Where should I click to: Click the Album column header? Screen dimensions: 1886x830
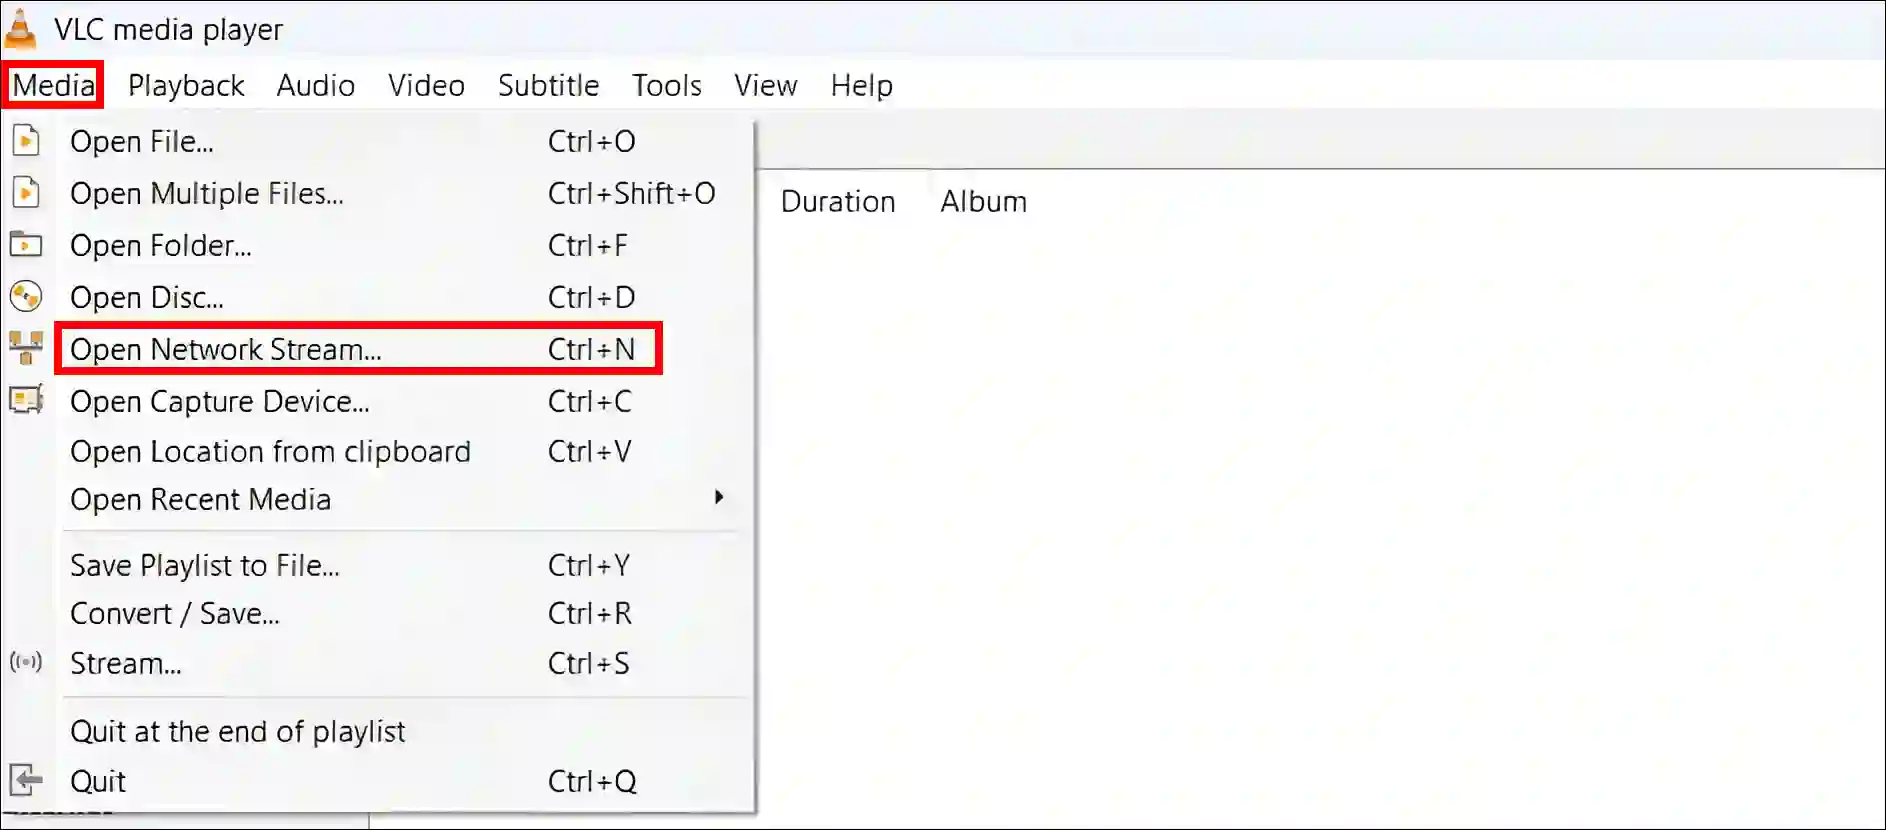983,201
